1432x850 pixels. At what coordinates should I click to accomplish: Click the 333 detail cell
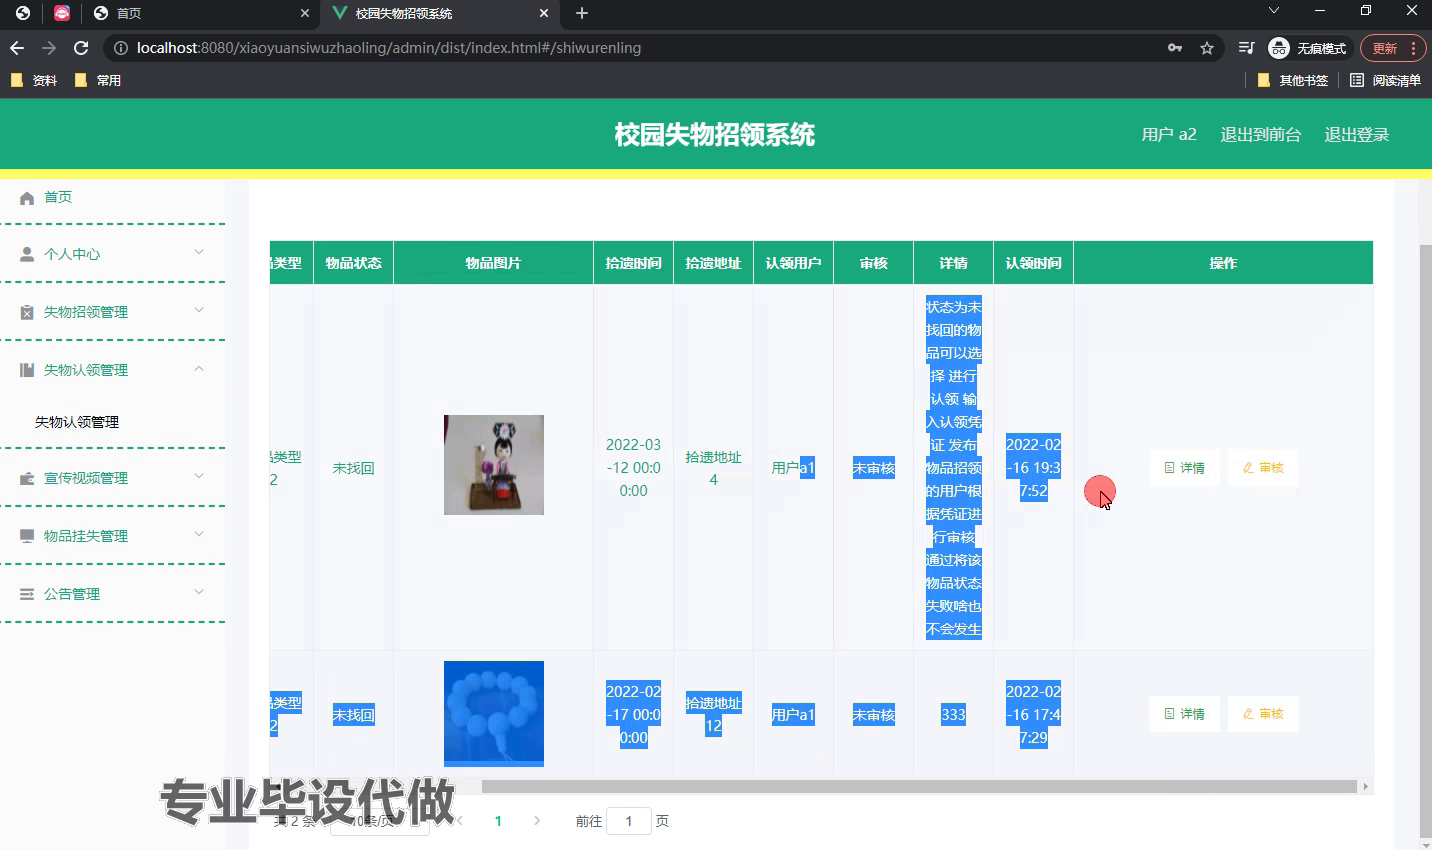click(x=953, y=714)
